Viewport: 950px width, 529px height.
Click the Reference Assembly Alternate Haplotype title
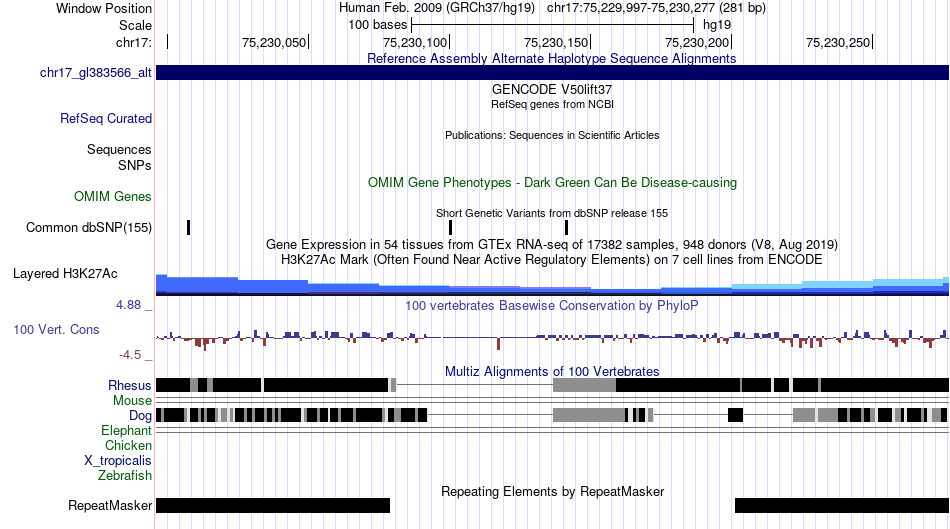552,58
